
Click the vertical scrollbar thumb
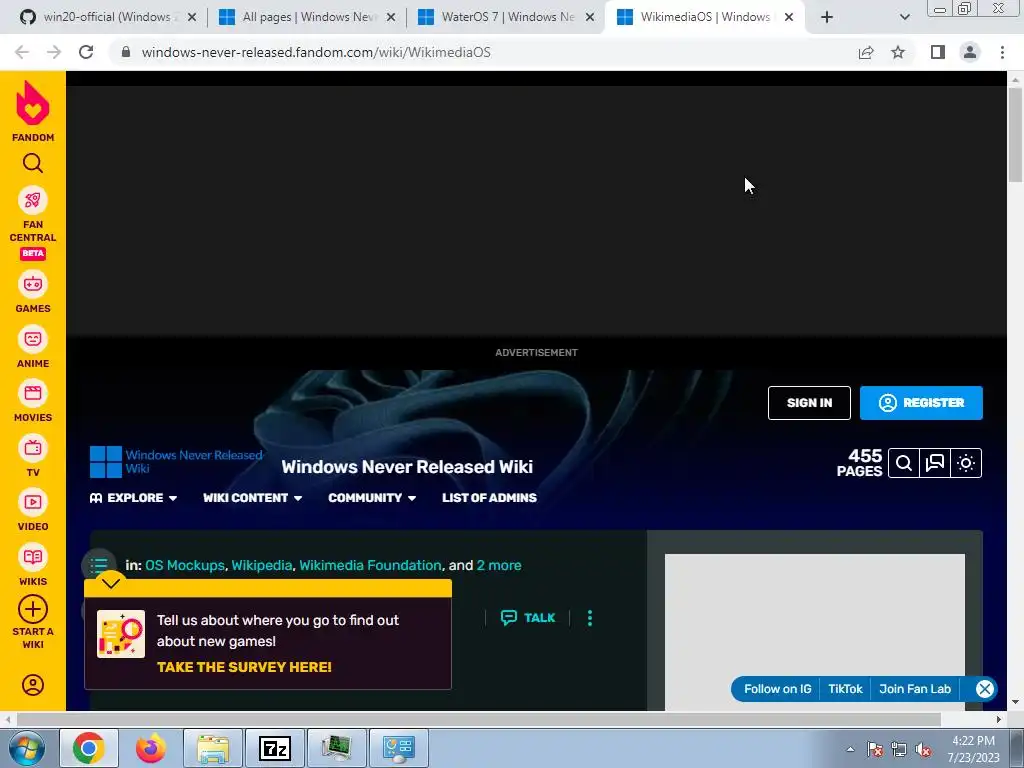[x=1015, y=135]
